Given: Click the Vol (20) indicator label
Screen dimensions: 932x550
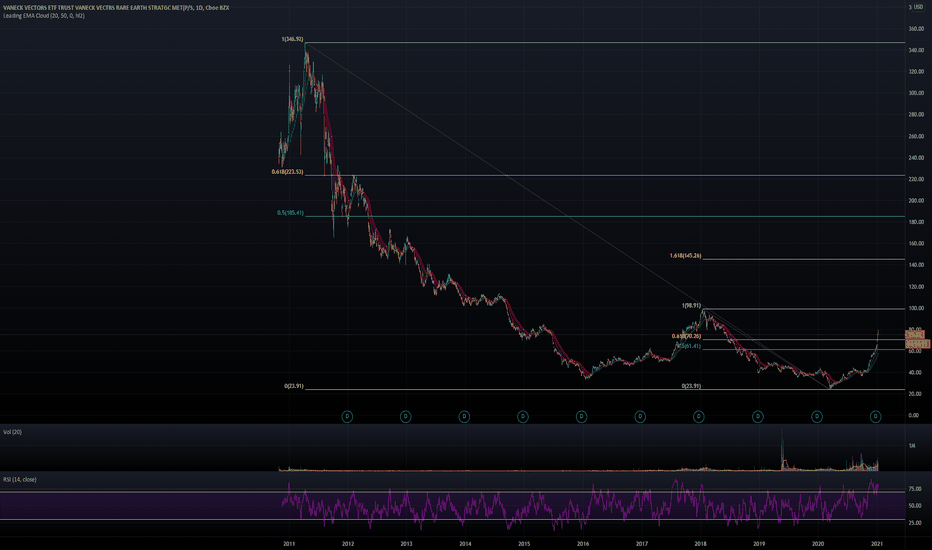Looking at the screenshot, I should click(x=12, y=432).
